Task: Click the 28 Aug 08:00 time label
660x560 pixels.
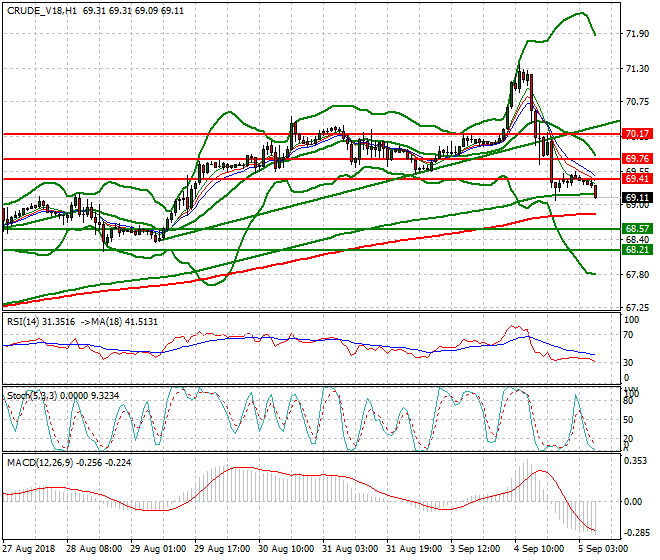Action: [x=93, y=549]
